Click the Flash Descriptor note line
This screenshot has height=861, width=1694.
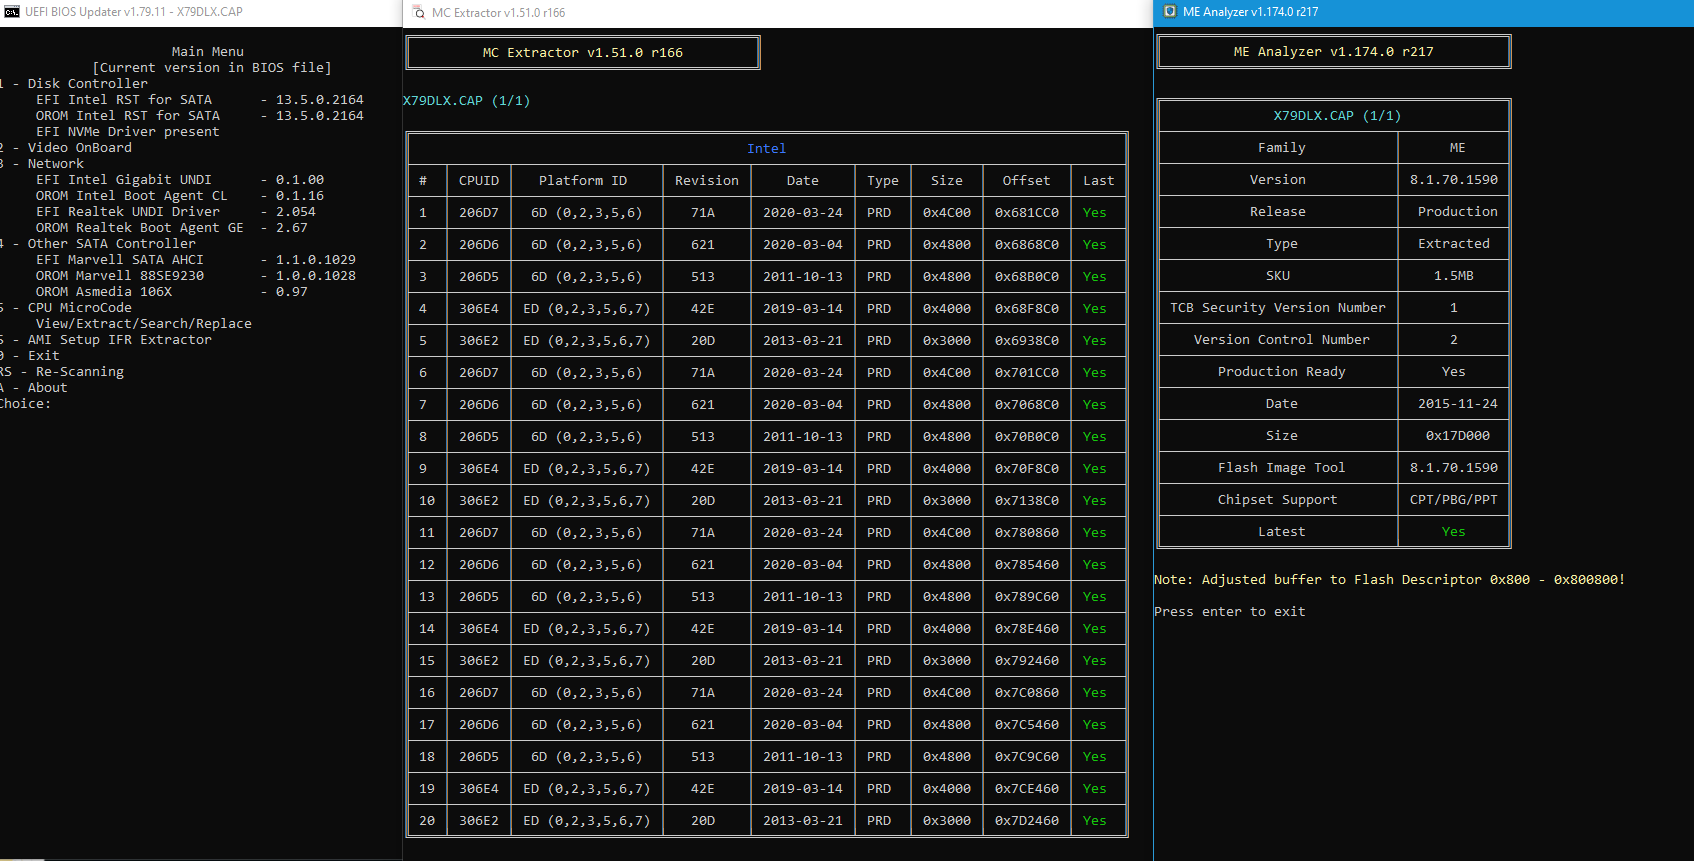(x=1390, y=580)
